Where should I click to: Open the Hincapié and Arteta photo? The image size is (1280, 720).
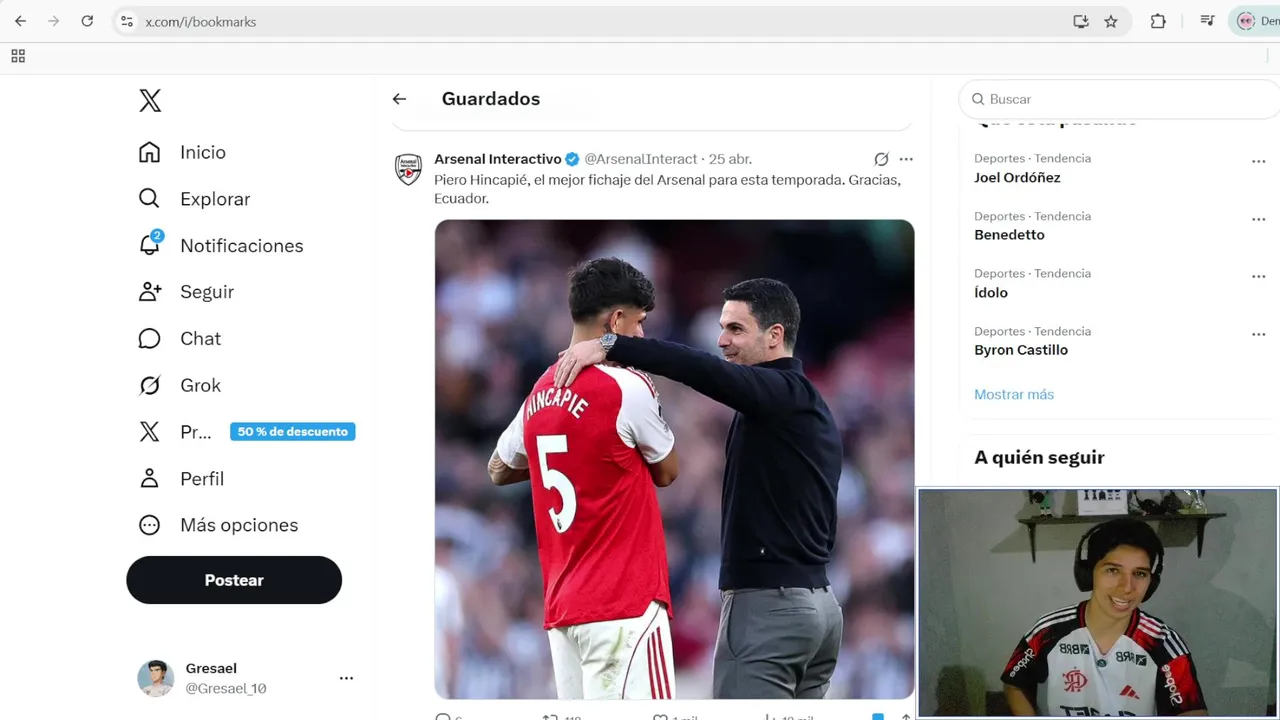pos(674,459)
